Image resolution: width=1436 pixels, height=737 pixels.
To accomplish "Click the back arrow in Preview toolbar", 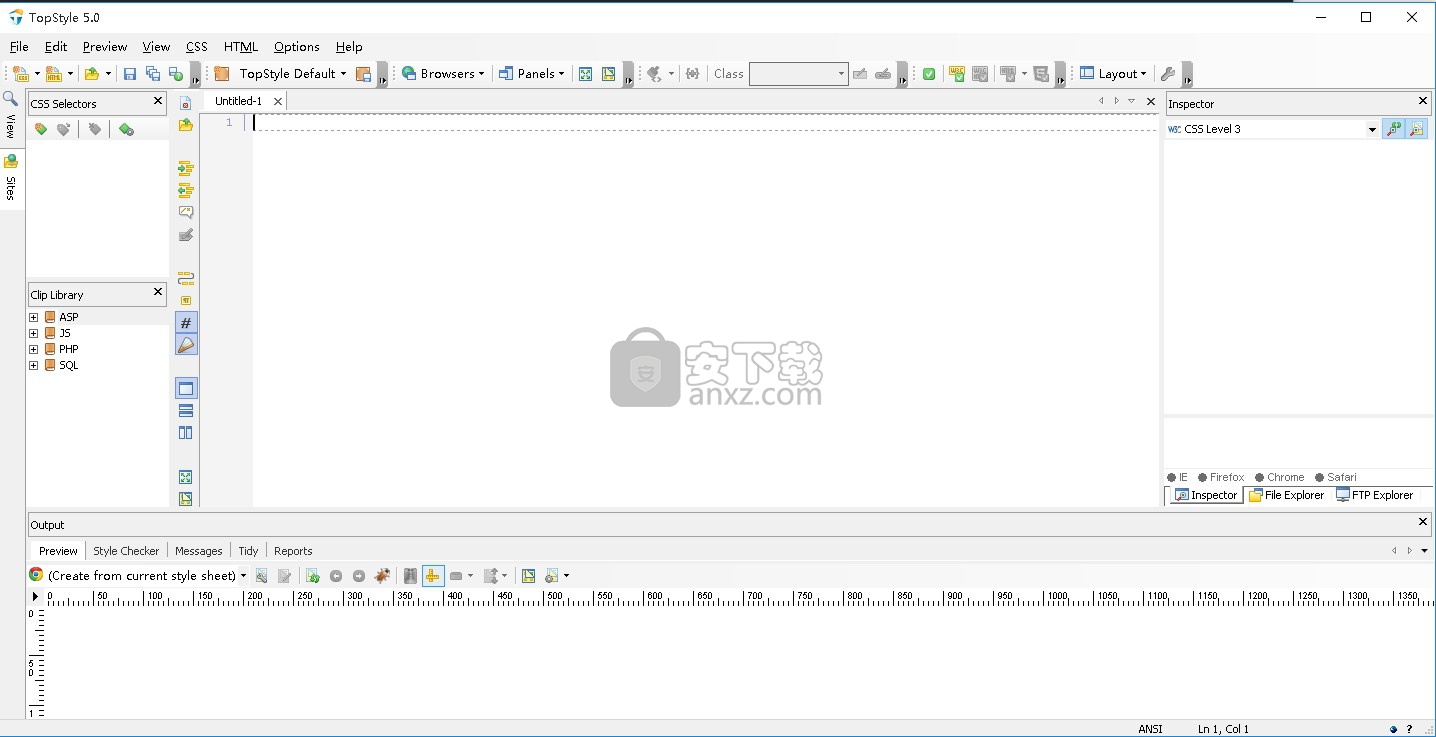I will (336, 575).
